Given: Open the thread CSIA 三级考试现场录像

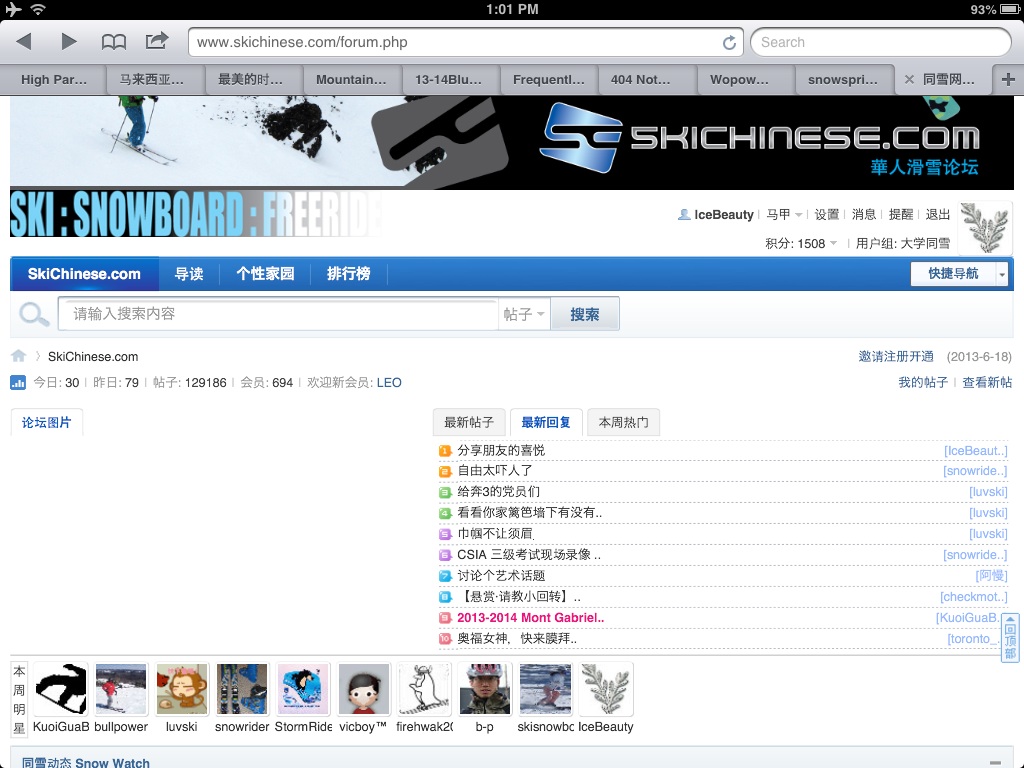Looking at the screenshot, I should tap(528, 555).
